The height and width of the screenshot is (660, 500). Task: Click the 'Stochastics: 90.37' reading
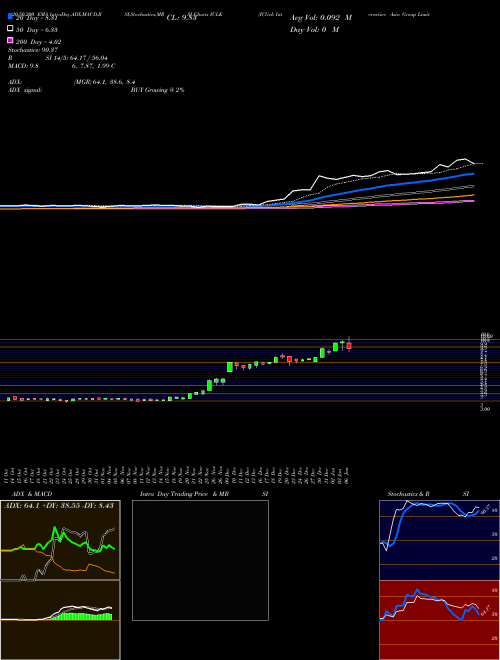tap(33, 50)
